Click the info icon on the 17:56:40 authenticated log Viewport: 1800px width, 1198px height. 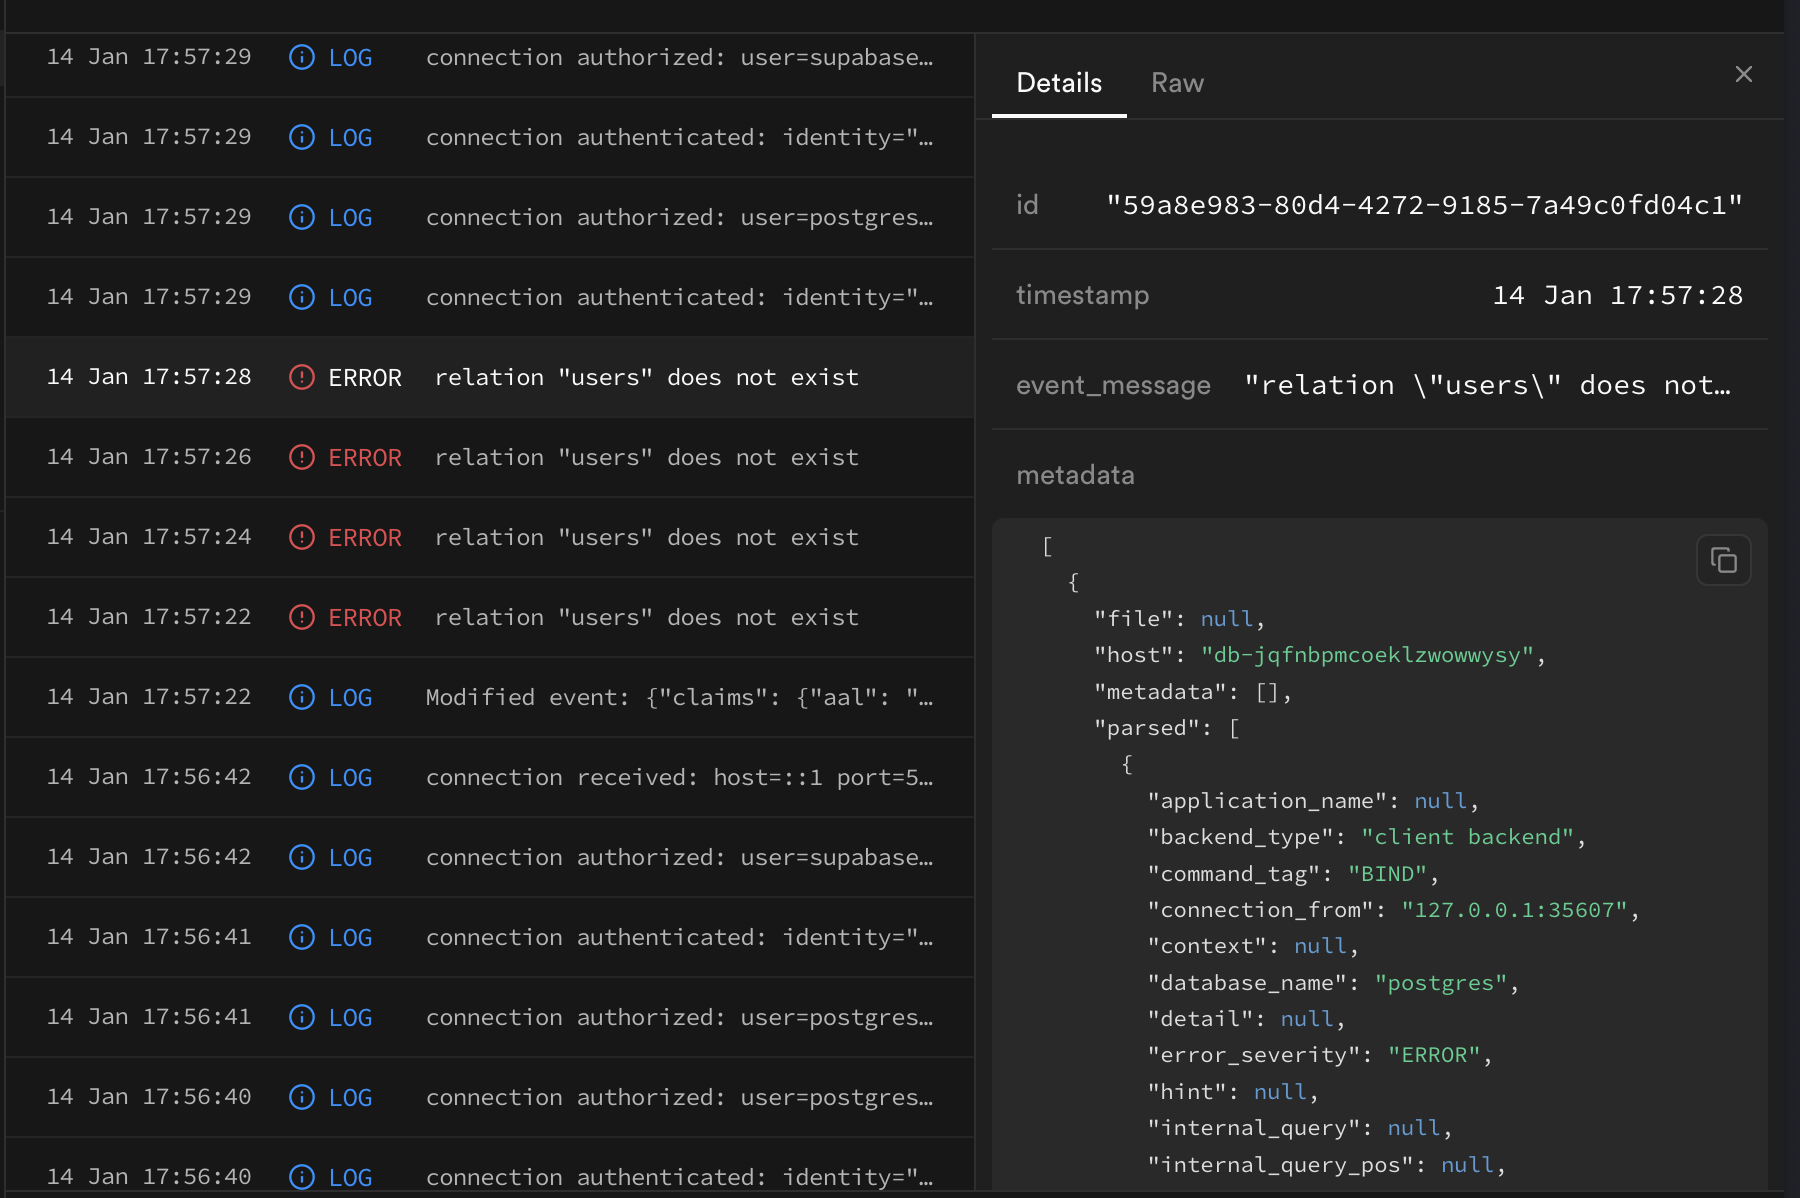(301, 1177)
